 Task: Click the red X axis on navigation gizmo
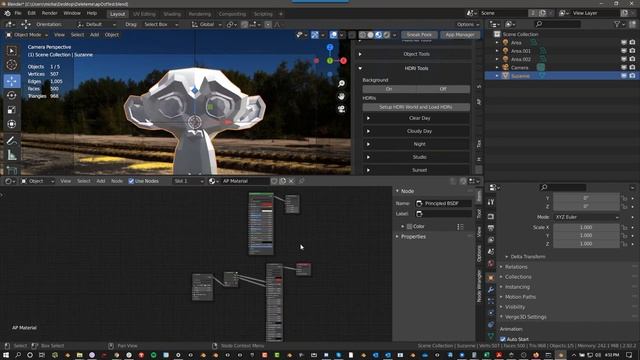[343, 61]
